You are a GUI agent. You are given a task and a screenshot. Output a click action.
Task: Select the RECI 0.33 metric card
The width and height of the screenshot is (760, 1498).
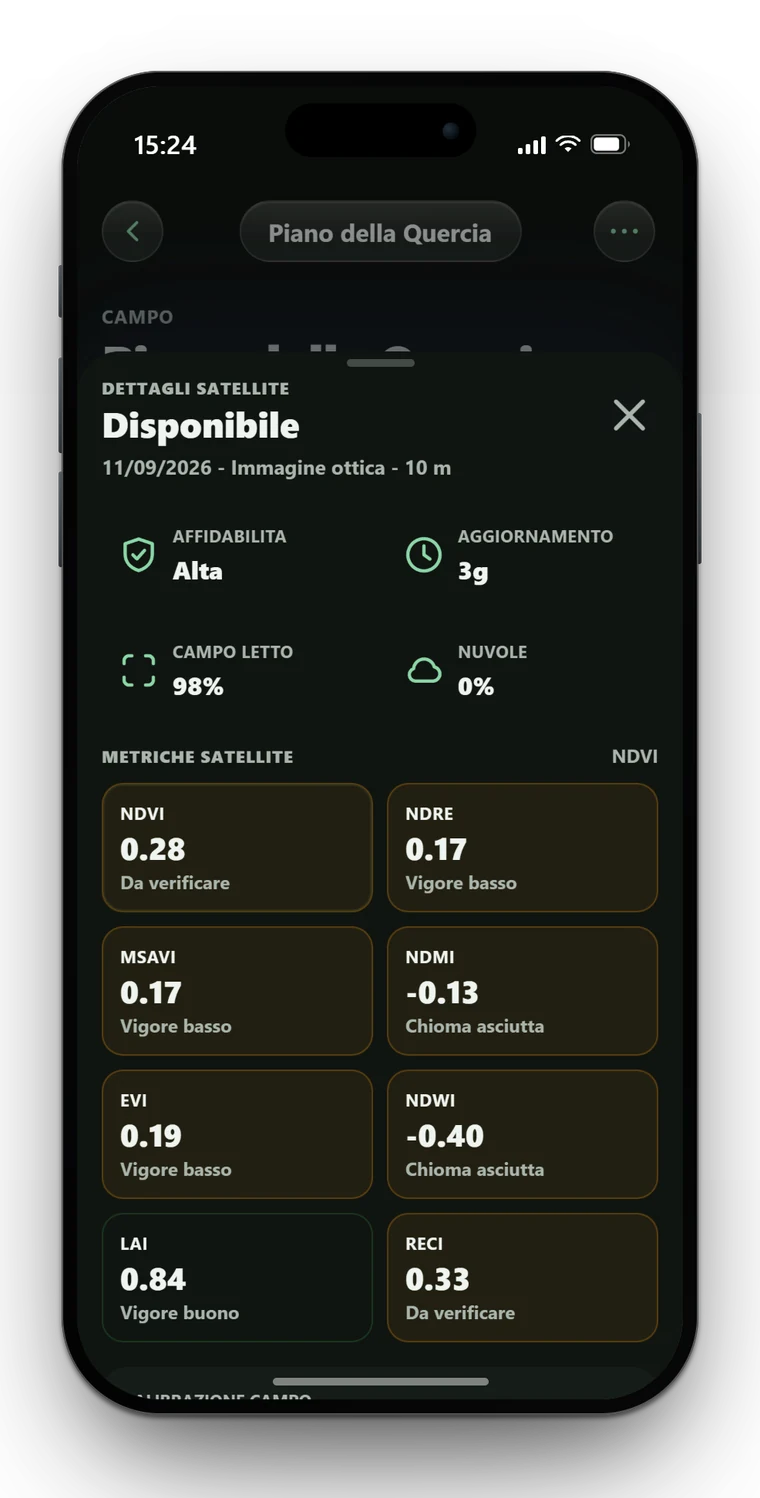click(x=522, y=1277)
